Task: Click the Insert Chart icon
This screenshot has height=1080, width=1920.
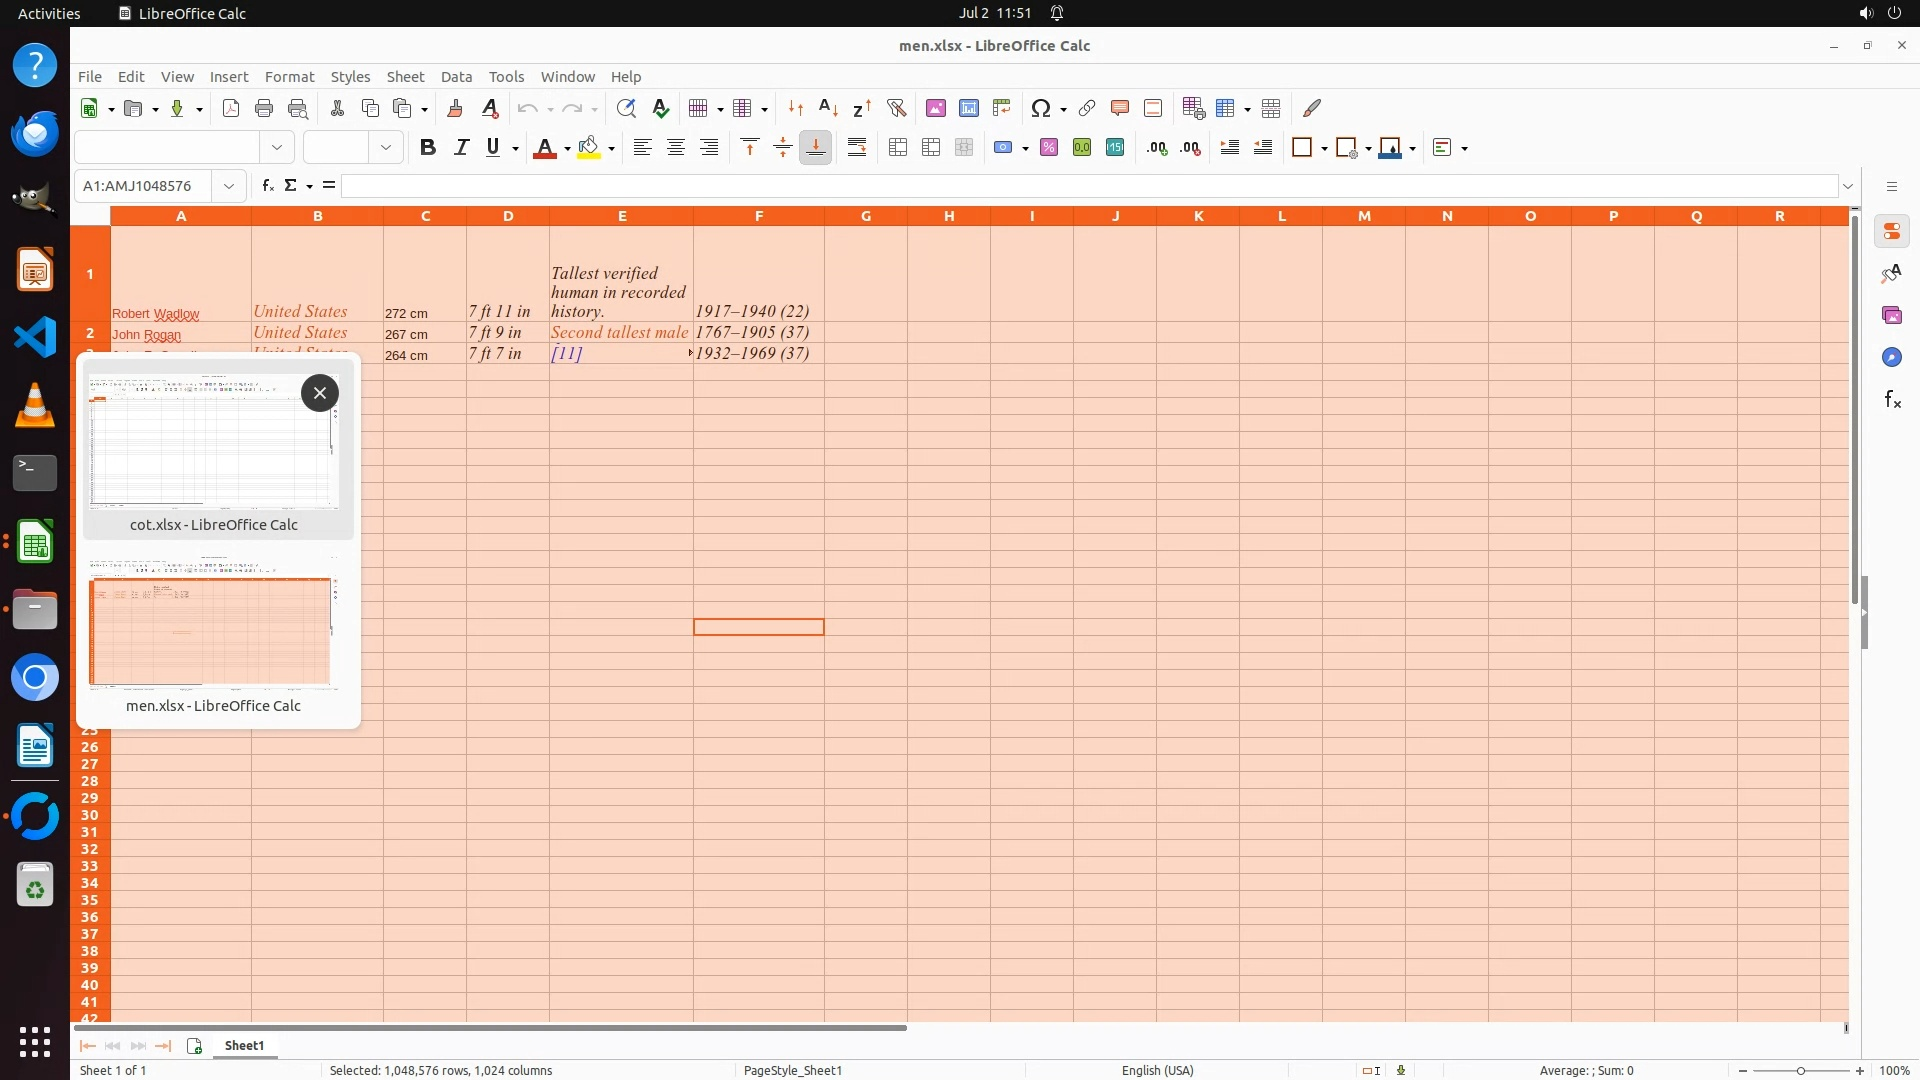Action: point(968,108)
